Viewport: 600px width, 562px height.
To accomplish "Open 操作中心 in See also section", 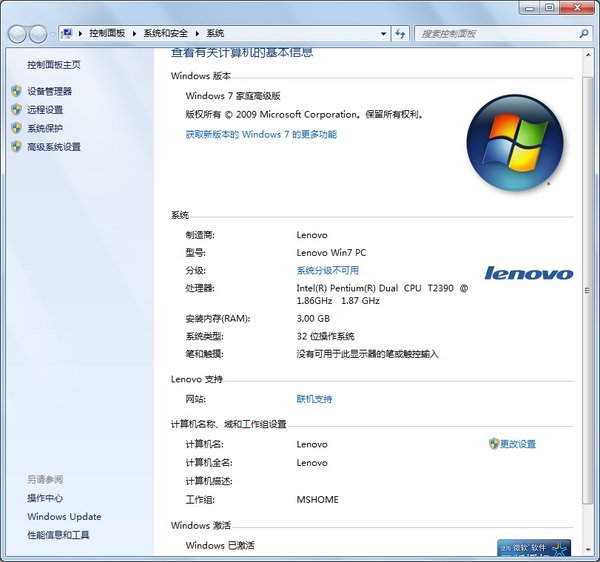I will point(45,498).
